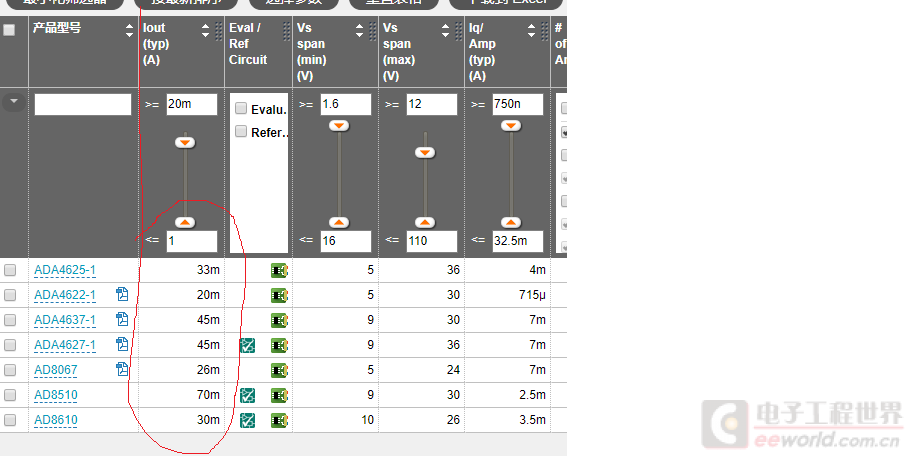Click the Vs span (max) >= field showing 12
Viewport: 910px width, 456px height.
432,104
